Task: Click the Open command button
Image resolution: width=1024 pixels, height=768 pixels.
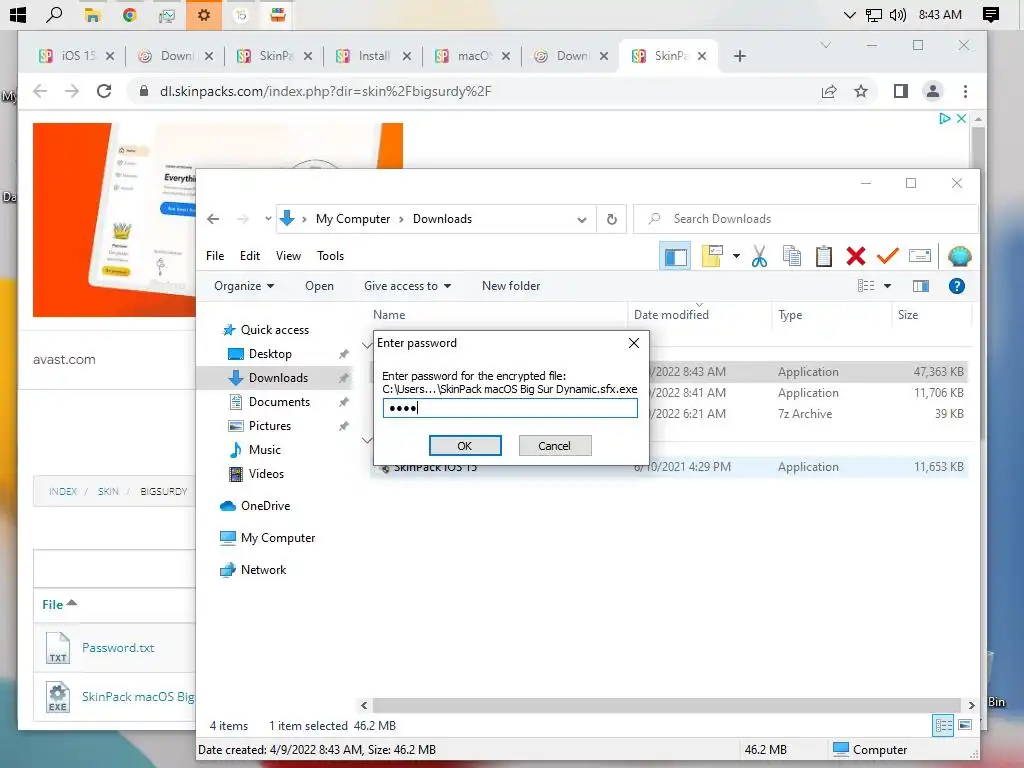Action: coord(319,286)
